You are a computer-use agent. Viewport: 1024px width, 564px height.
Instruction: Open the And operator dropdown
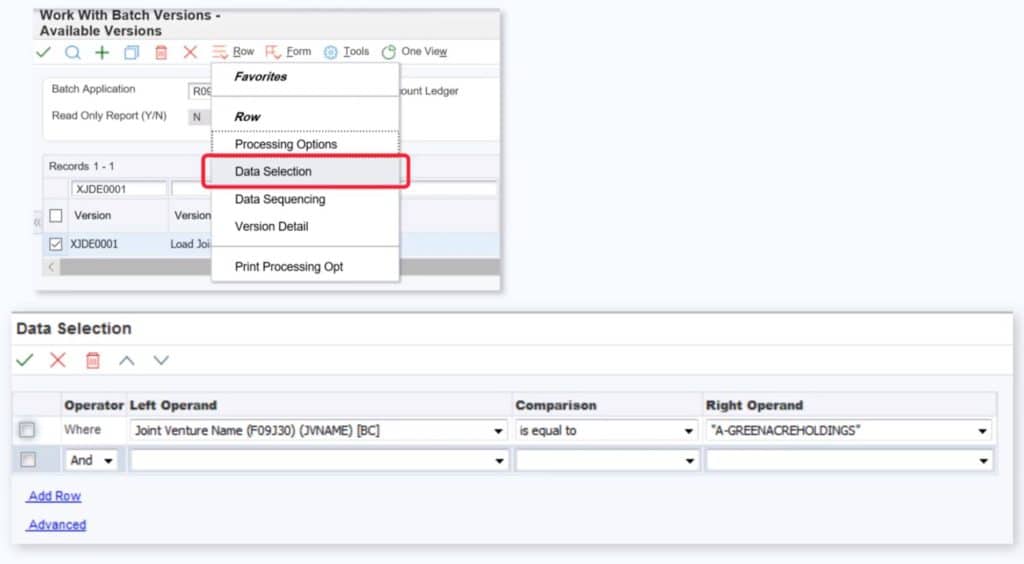coord(92,460)
